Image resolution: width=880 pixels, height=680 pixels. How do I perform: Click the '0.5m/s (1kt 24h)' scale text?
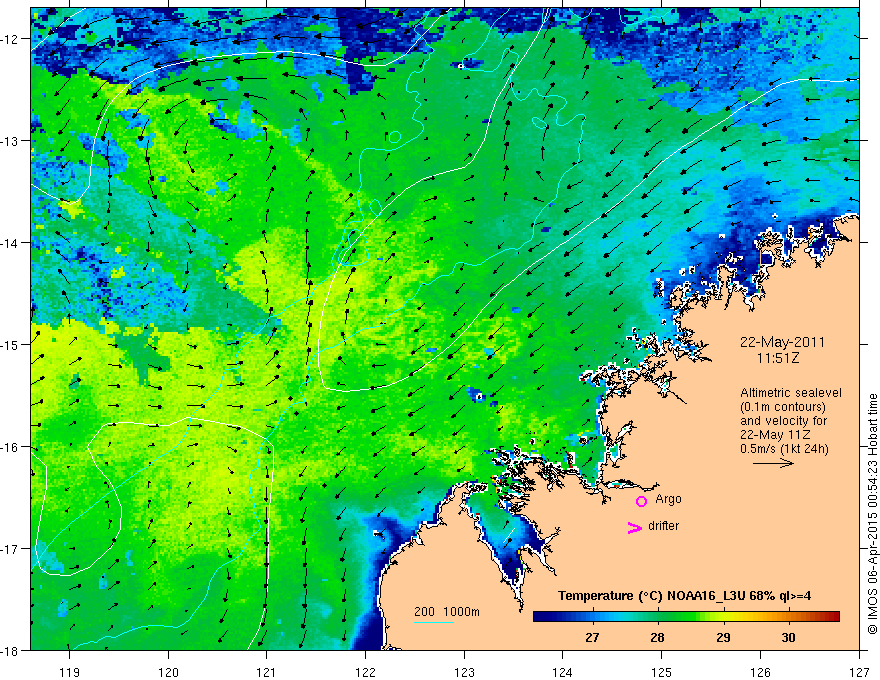click(784, 449)
